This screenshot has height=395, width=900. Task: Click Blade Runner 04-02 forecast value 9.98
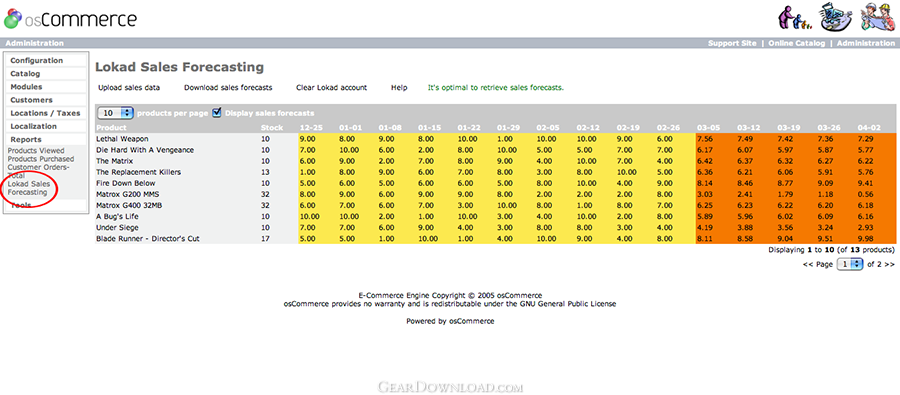click(x=866, y=238)
